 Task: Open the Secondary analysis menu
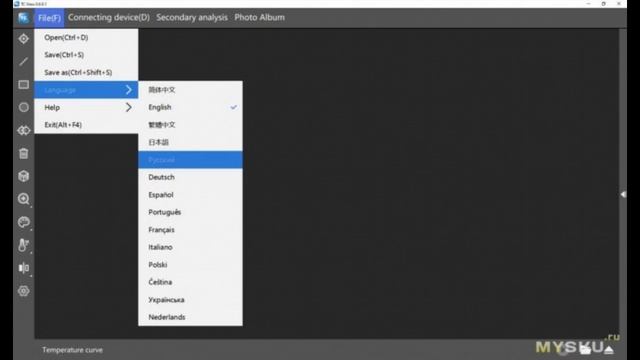click(192, 18)
